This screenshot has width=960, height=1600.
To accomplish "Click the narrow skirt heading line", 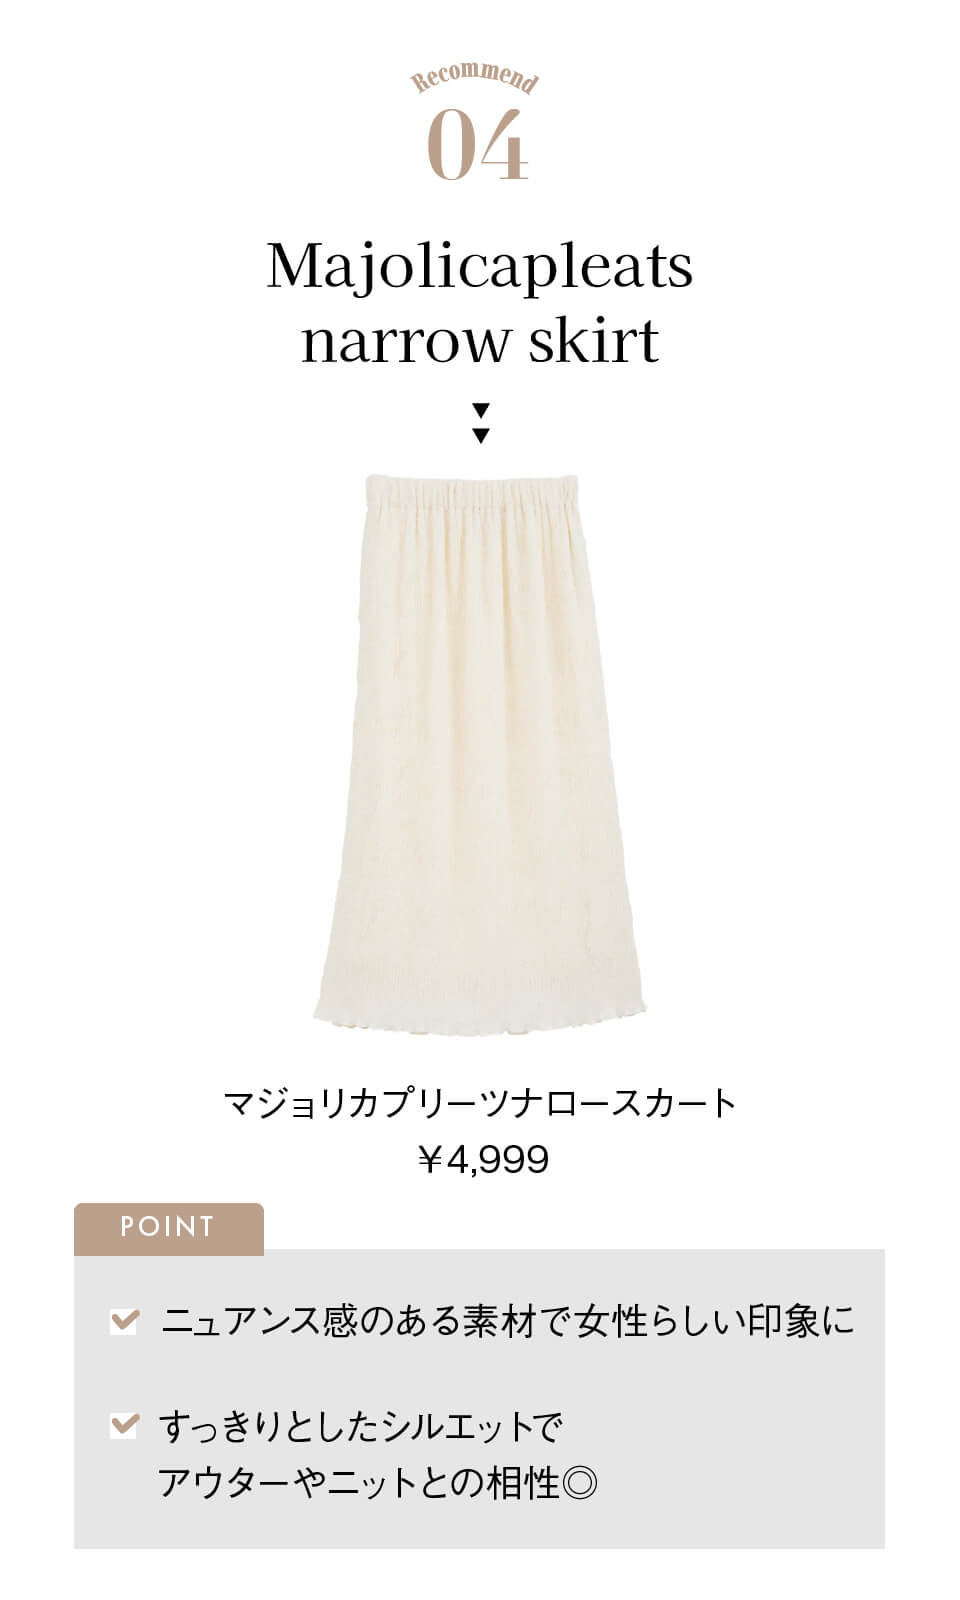I will (480, 341).
